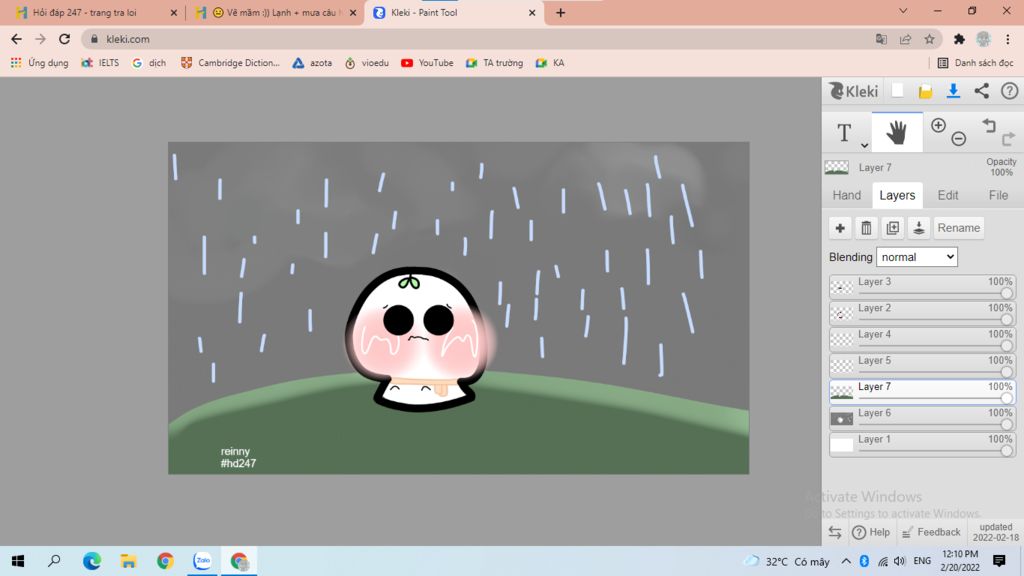
Task: Download the image with save icon
Action: (953, 91)
